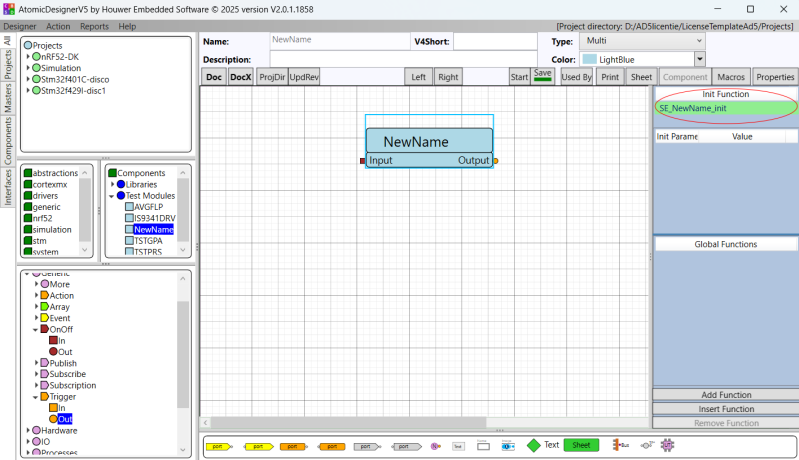Click the Save button with green bar

click(x=543, y=76)
